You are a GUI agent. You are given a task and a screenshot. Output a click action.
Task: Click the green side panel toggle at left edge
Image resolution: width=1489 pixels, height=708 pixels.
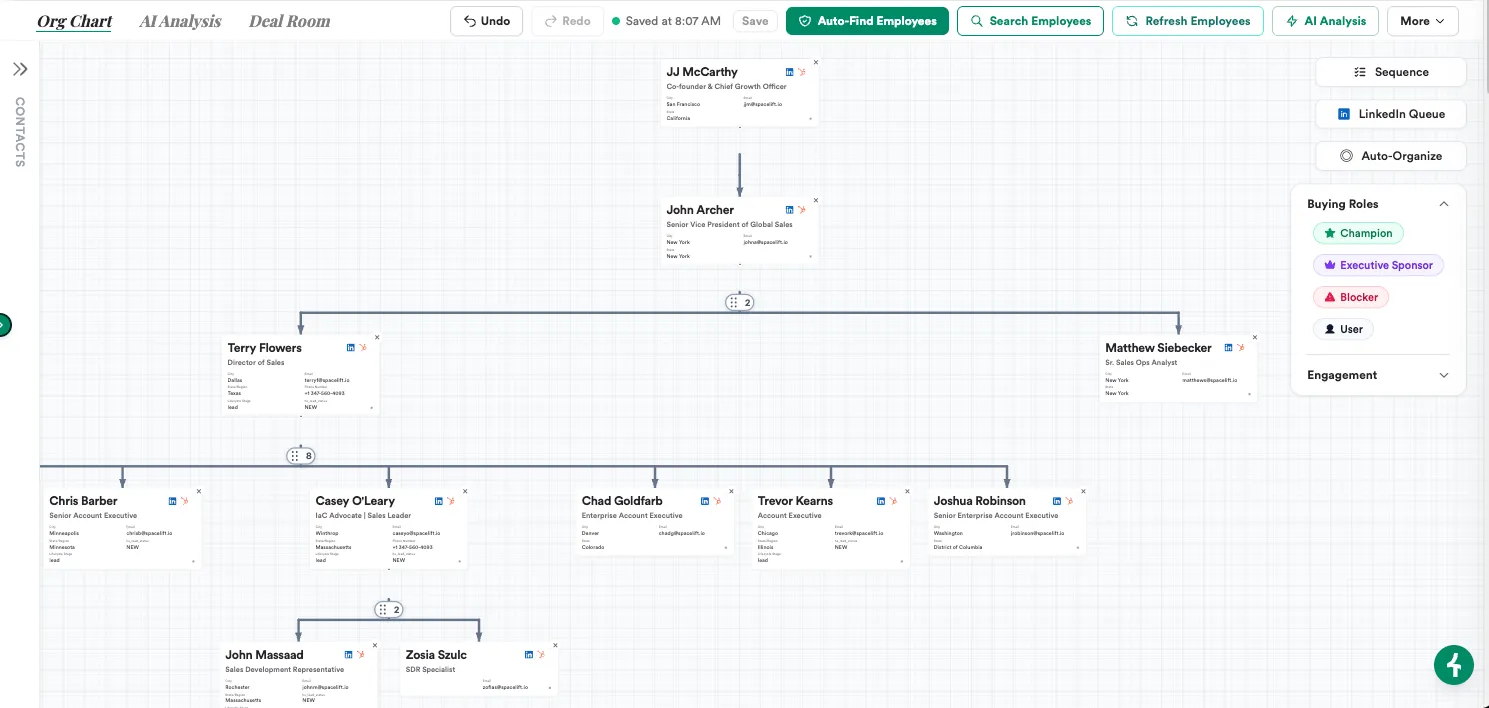[x=4, y=324]
